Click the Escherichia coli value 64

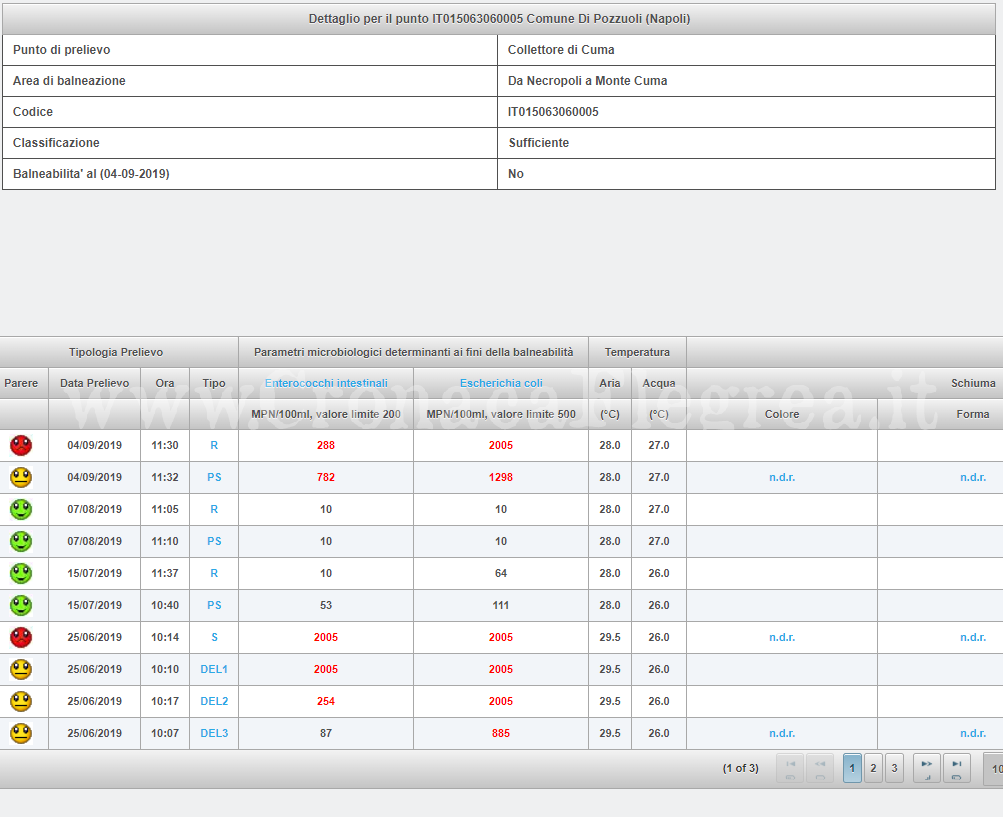click(x=501, y=573)
